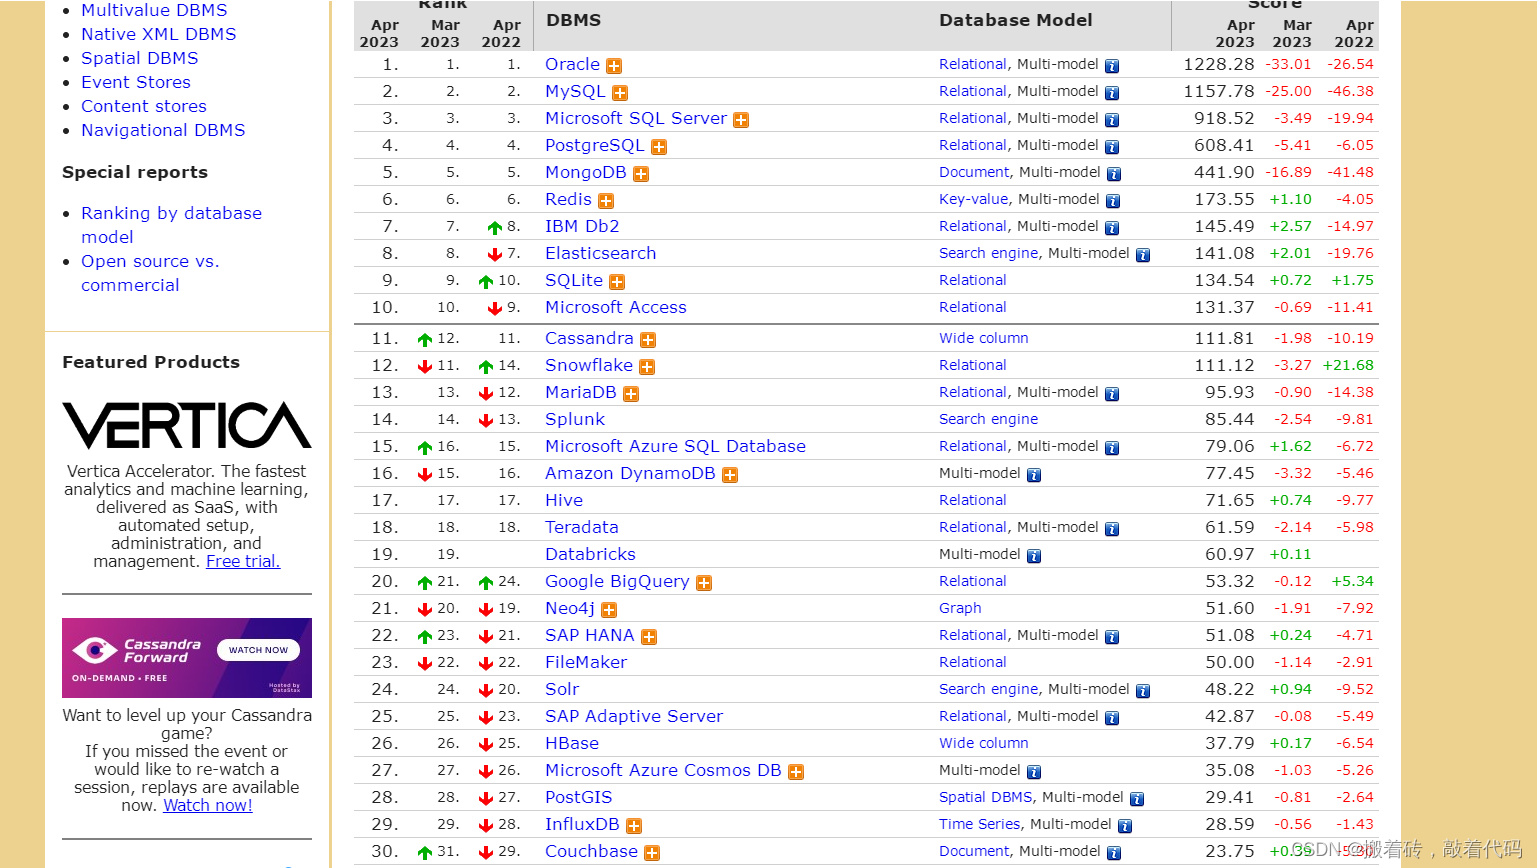
Task: Open Ranking by database model report
Action: pos(171,225)
